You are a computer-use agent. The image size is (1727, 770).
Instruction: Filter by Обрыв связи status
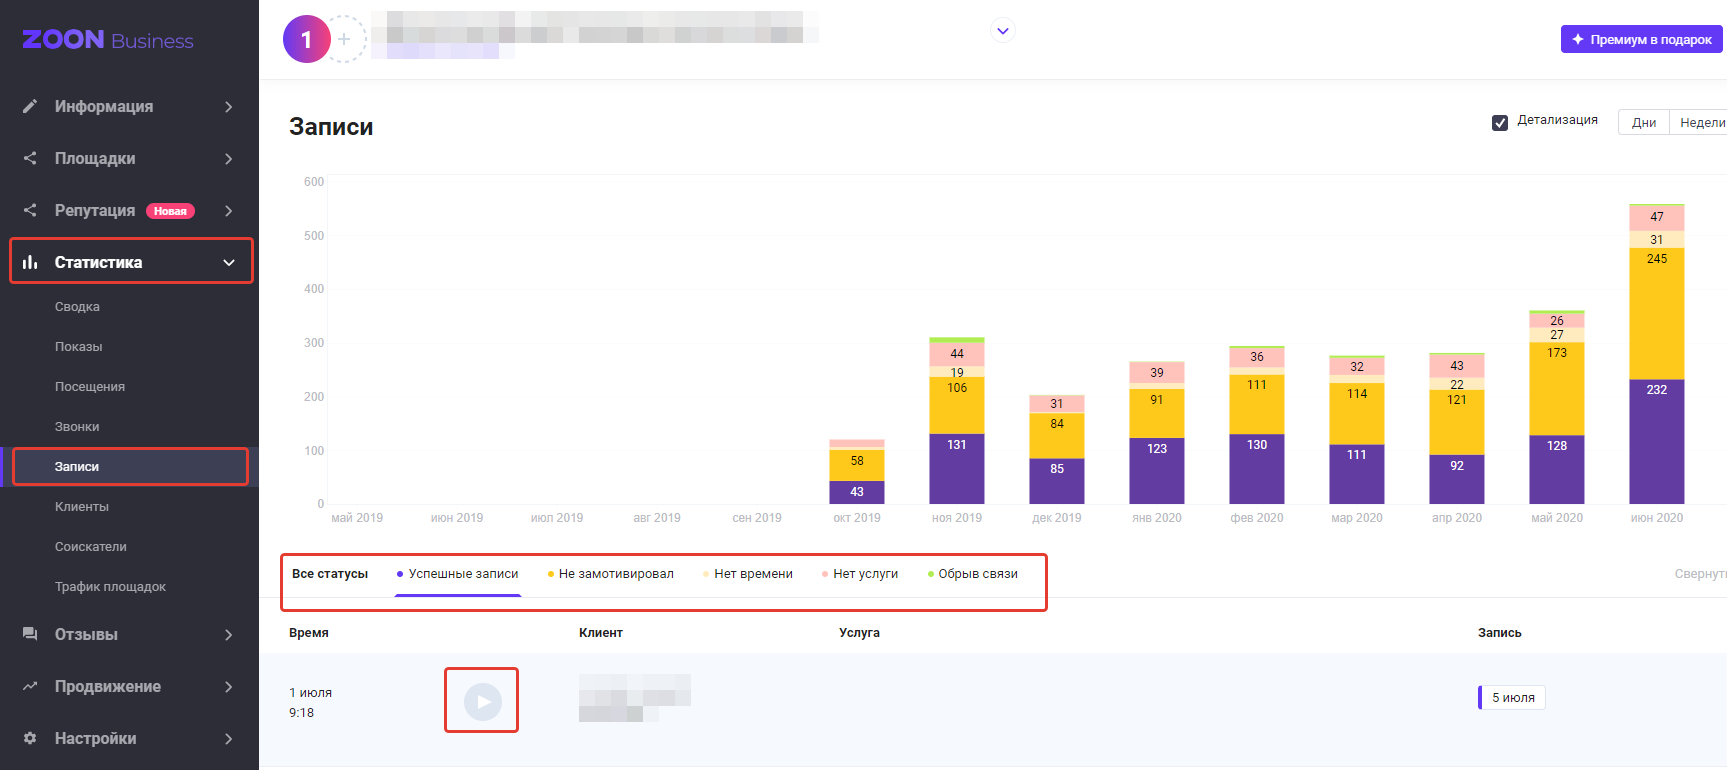pyautogui.click(x=973, y=574)
